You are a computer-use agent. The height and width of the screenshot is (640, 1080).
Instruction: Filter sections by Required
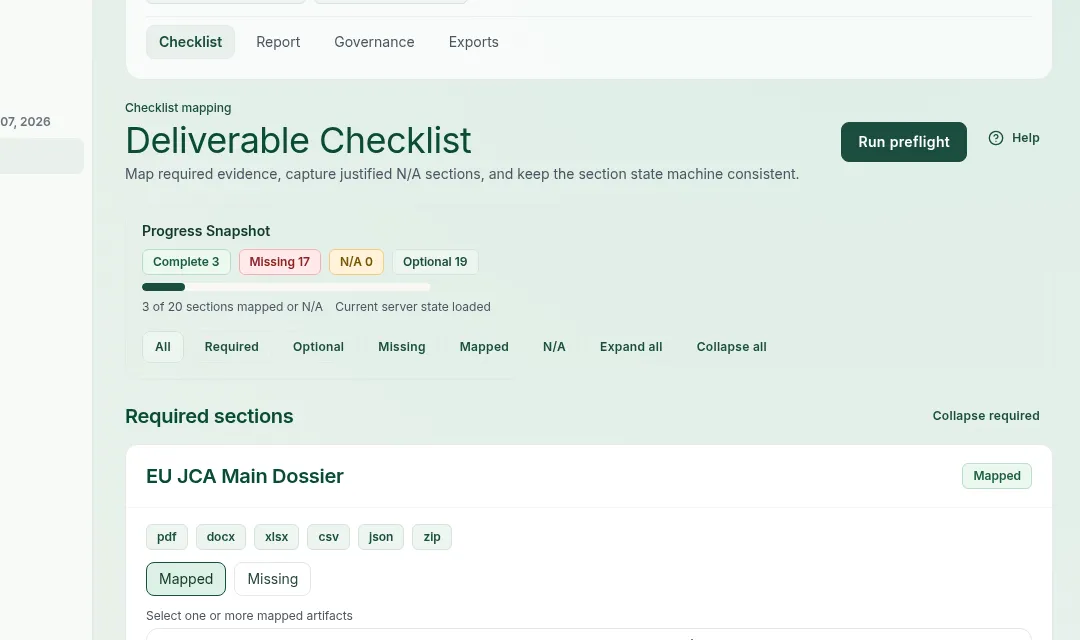pyautogui.click(x=231, y=346)
